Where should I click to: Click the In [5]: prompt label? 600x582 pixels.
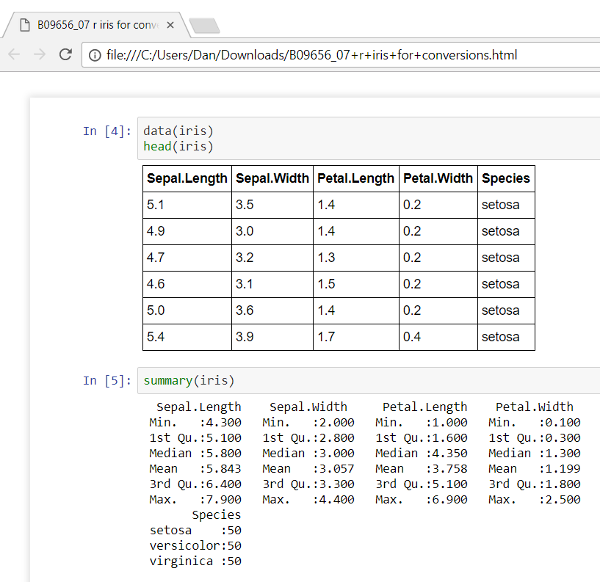pyautogui.click(x=107, y=381)
